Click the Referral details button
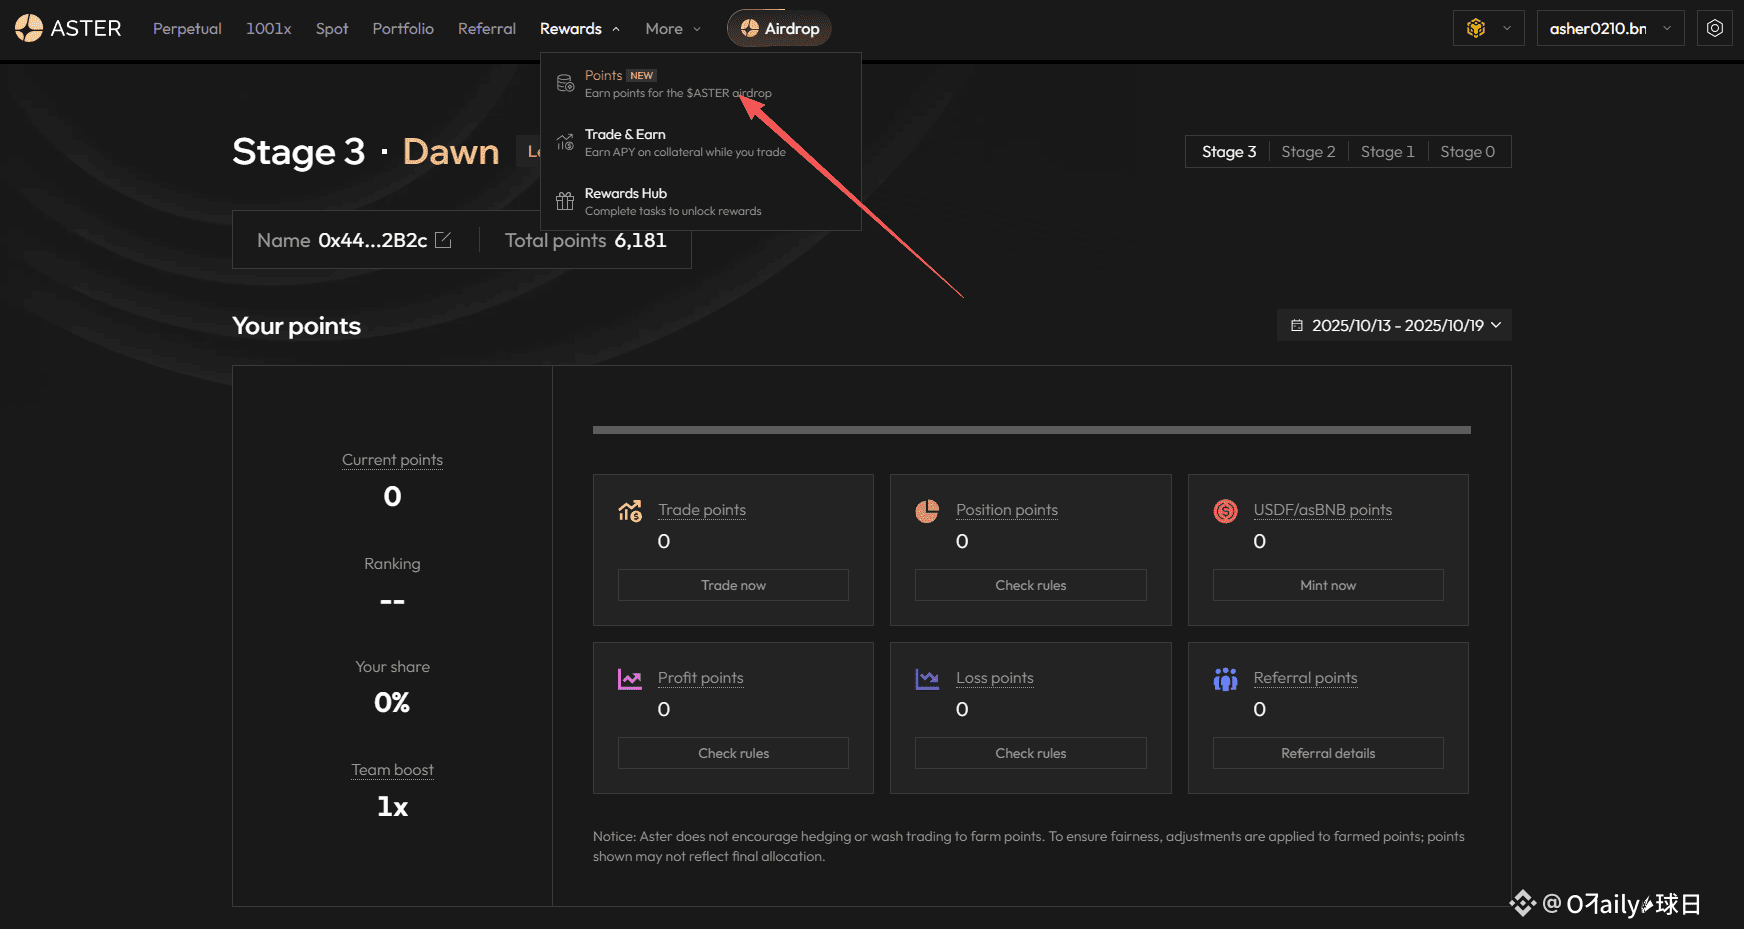This screenshot has height=929, width=1744. (x=1327, y=753)
